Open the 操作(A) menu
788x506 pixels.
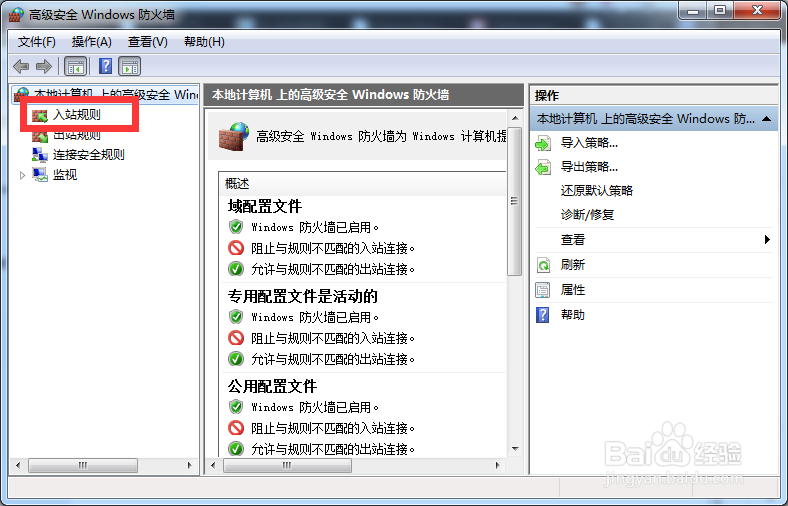(91, 42)
